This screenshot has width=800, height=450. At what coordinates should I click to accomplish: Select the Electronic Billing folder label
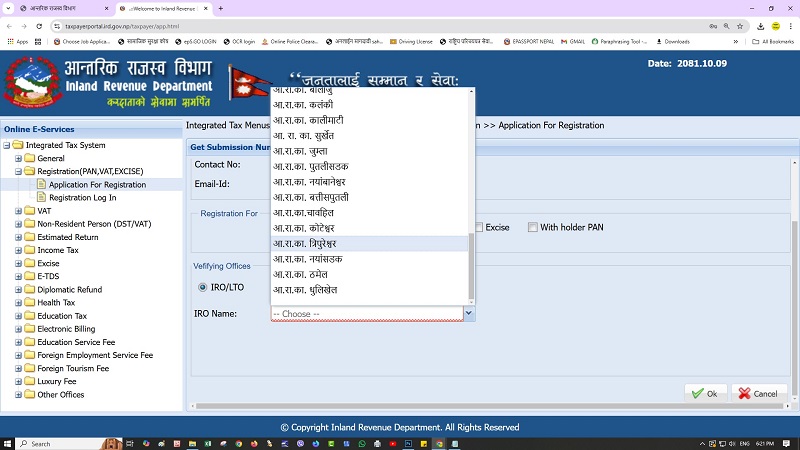click(66, 329)
